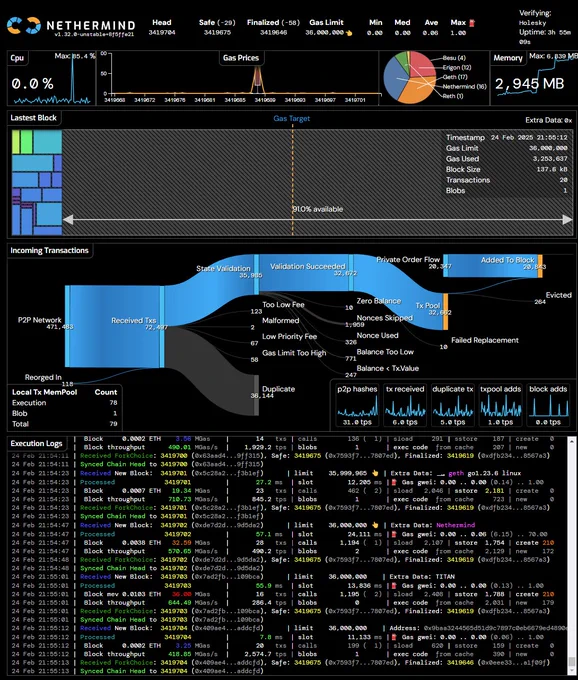Click the State Validation flow label
The width and height of the screenshot is (578, 680).
pos(223,268)
